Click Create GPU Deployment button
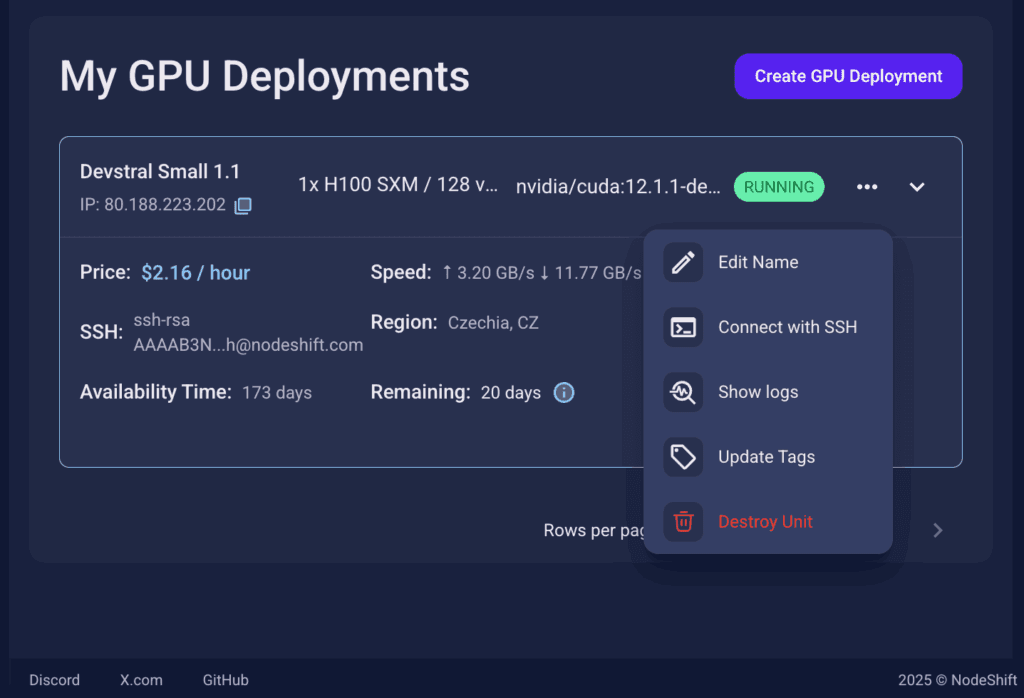The height and width of the screenshot is (698, 1024). (848, 76)
